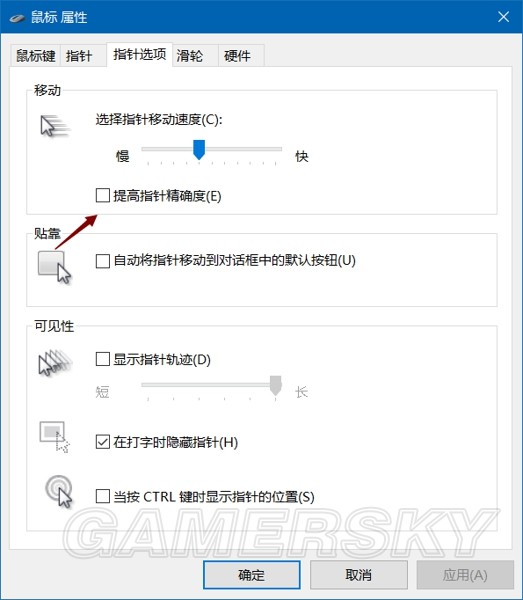
Task: Click the pointer trails icon
Action: click(x=55, y=362)
